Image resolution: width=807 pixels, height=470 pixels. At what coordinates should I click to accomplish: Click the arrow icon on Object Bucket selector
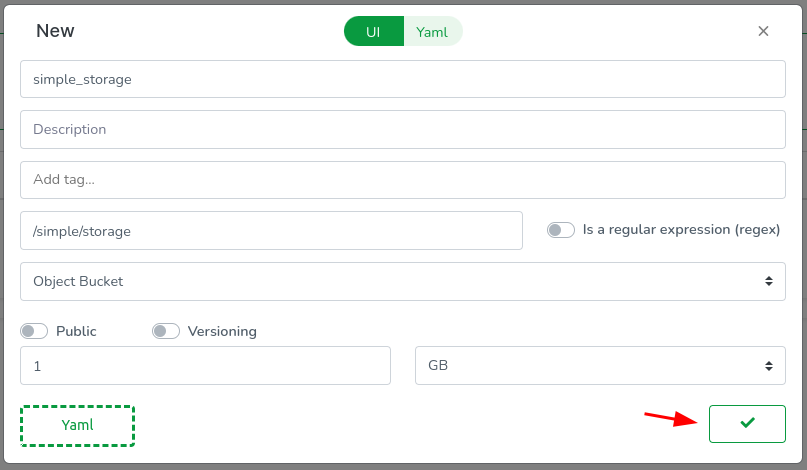click(768, 282)
